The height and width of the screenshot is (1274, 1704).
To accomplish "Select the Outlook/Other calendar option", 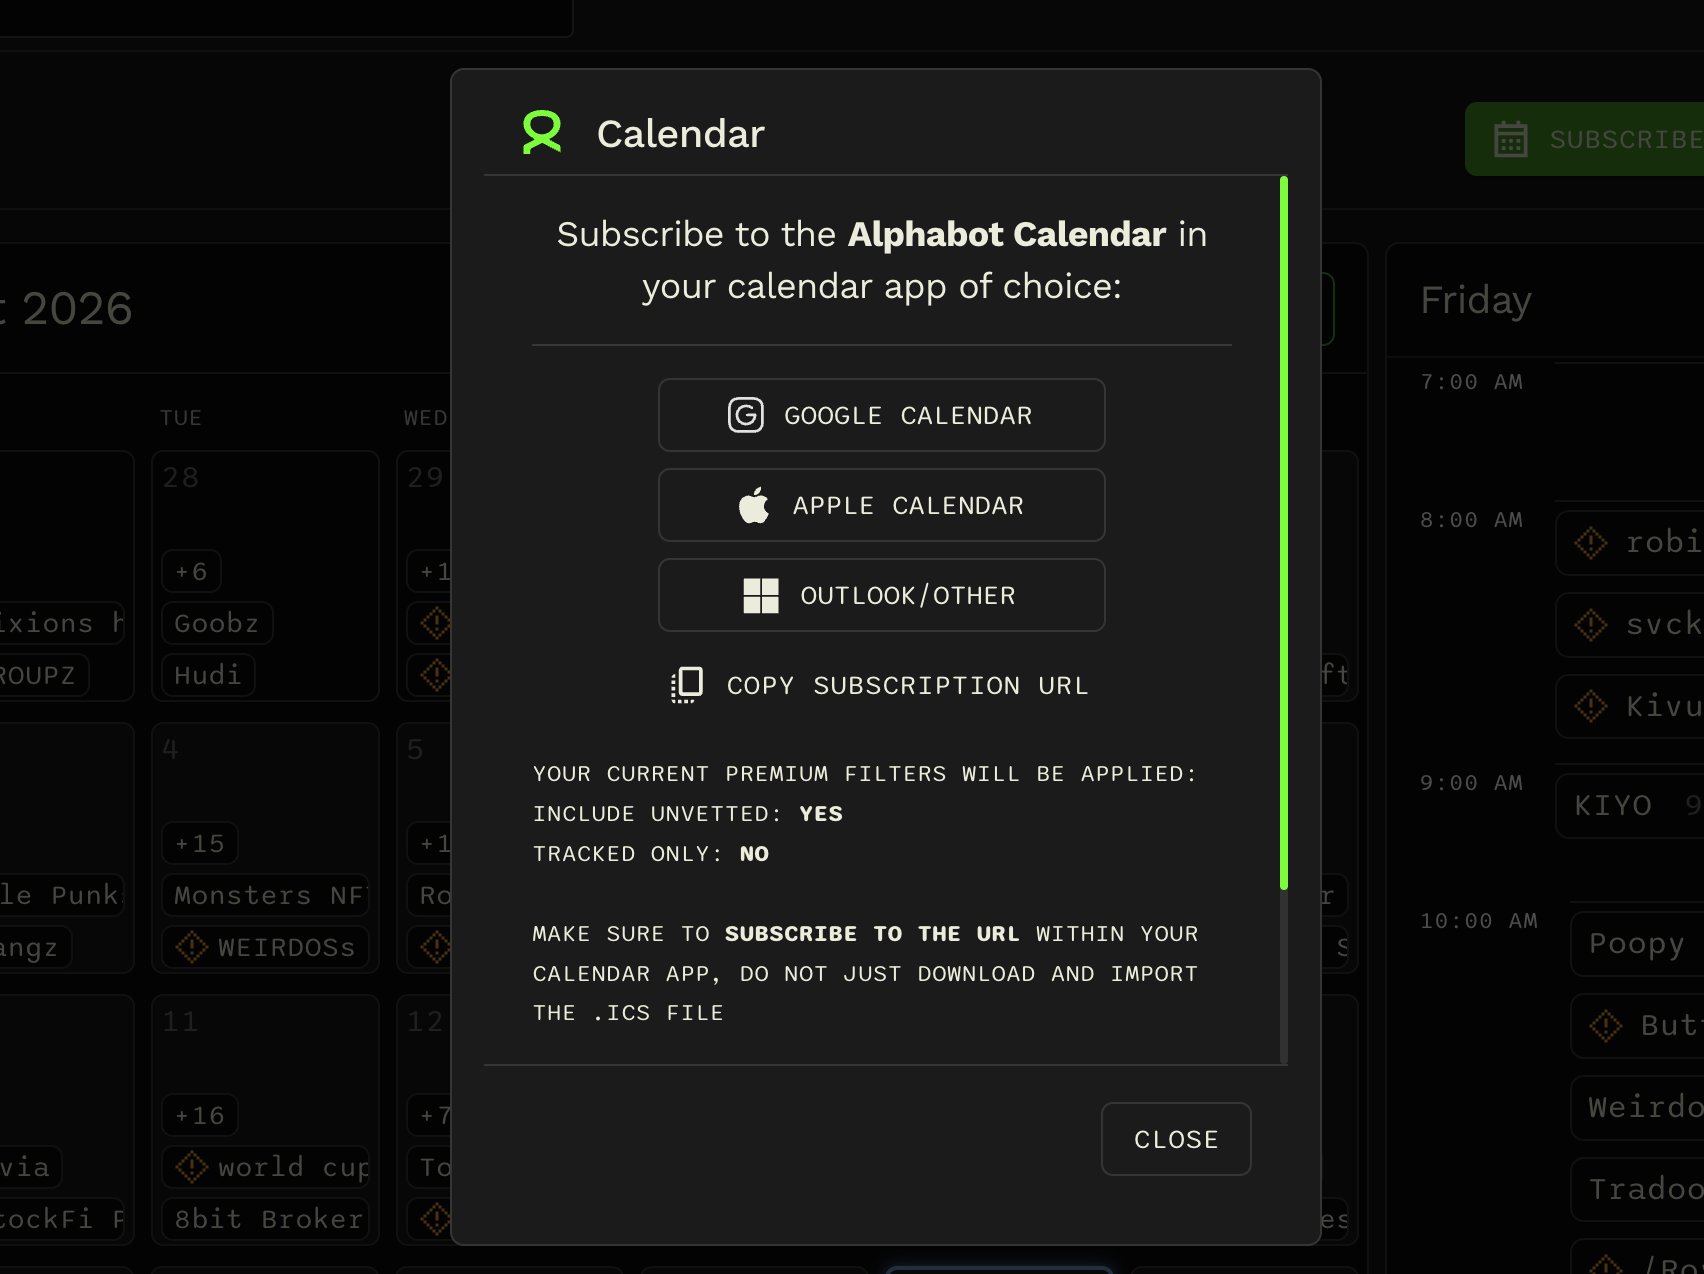I will [881, 595].
